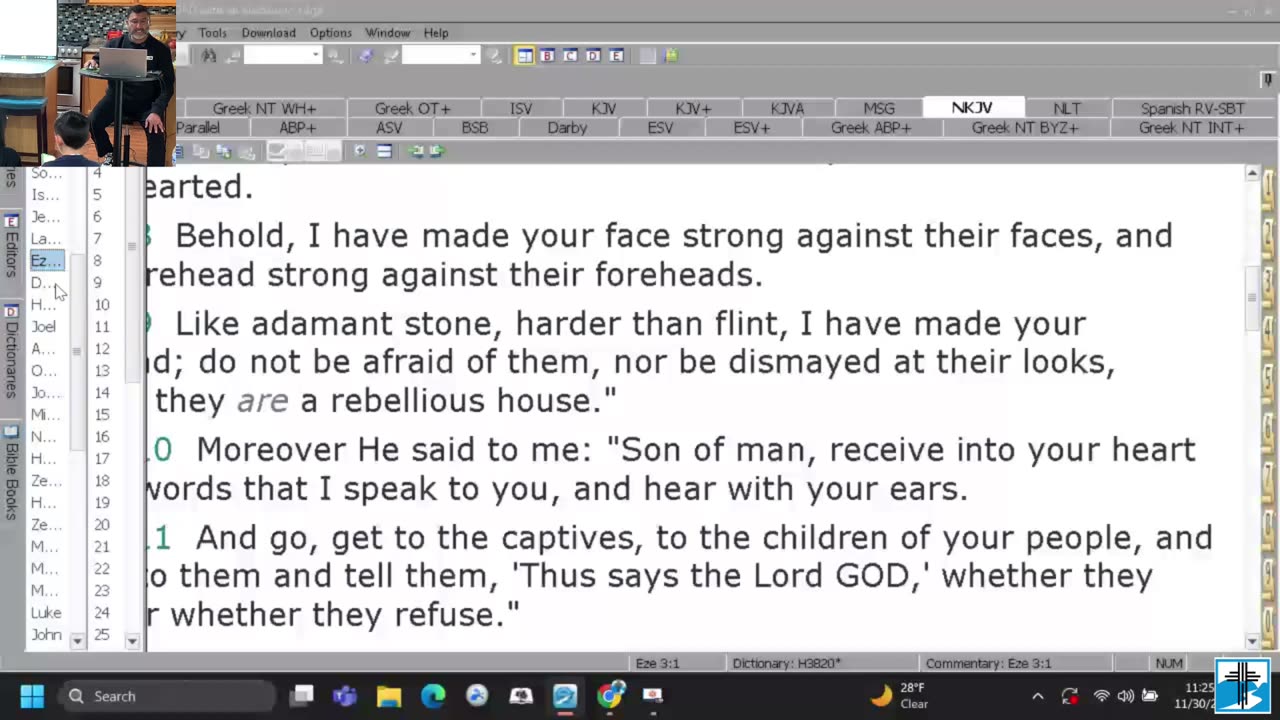This screenshot has width=1280, height=720.
Task: Open the Window menu
Action: point(387,33)
